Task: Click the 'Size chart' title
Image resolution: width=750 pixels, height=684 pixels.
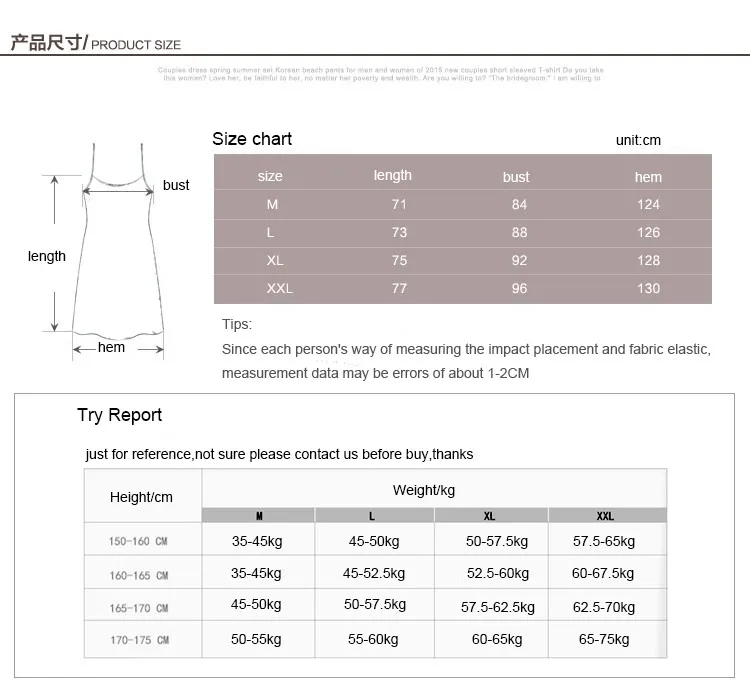Action: point(252,139)
